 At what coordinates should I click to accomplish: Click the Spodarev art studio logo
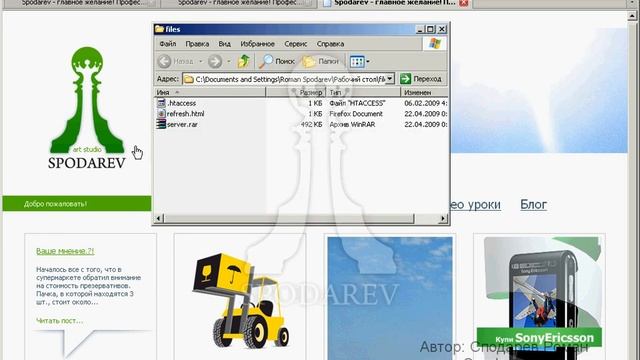tap(87, 108)
